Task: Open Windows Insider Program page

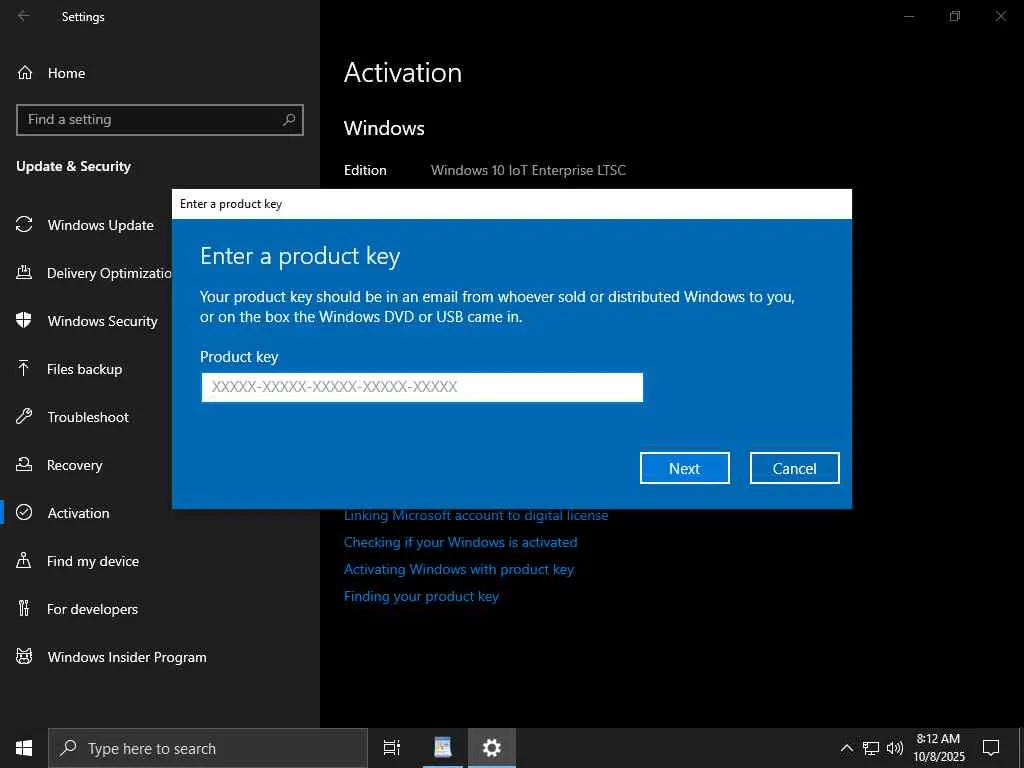Action: click(127, 657)
